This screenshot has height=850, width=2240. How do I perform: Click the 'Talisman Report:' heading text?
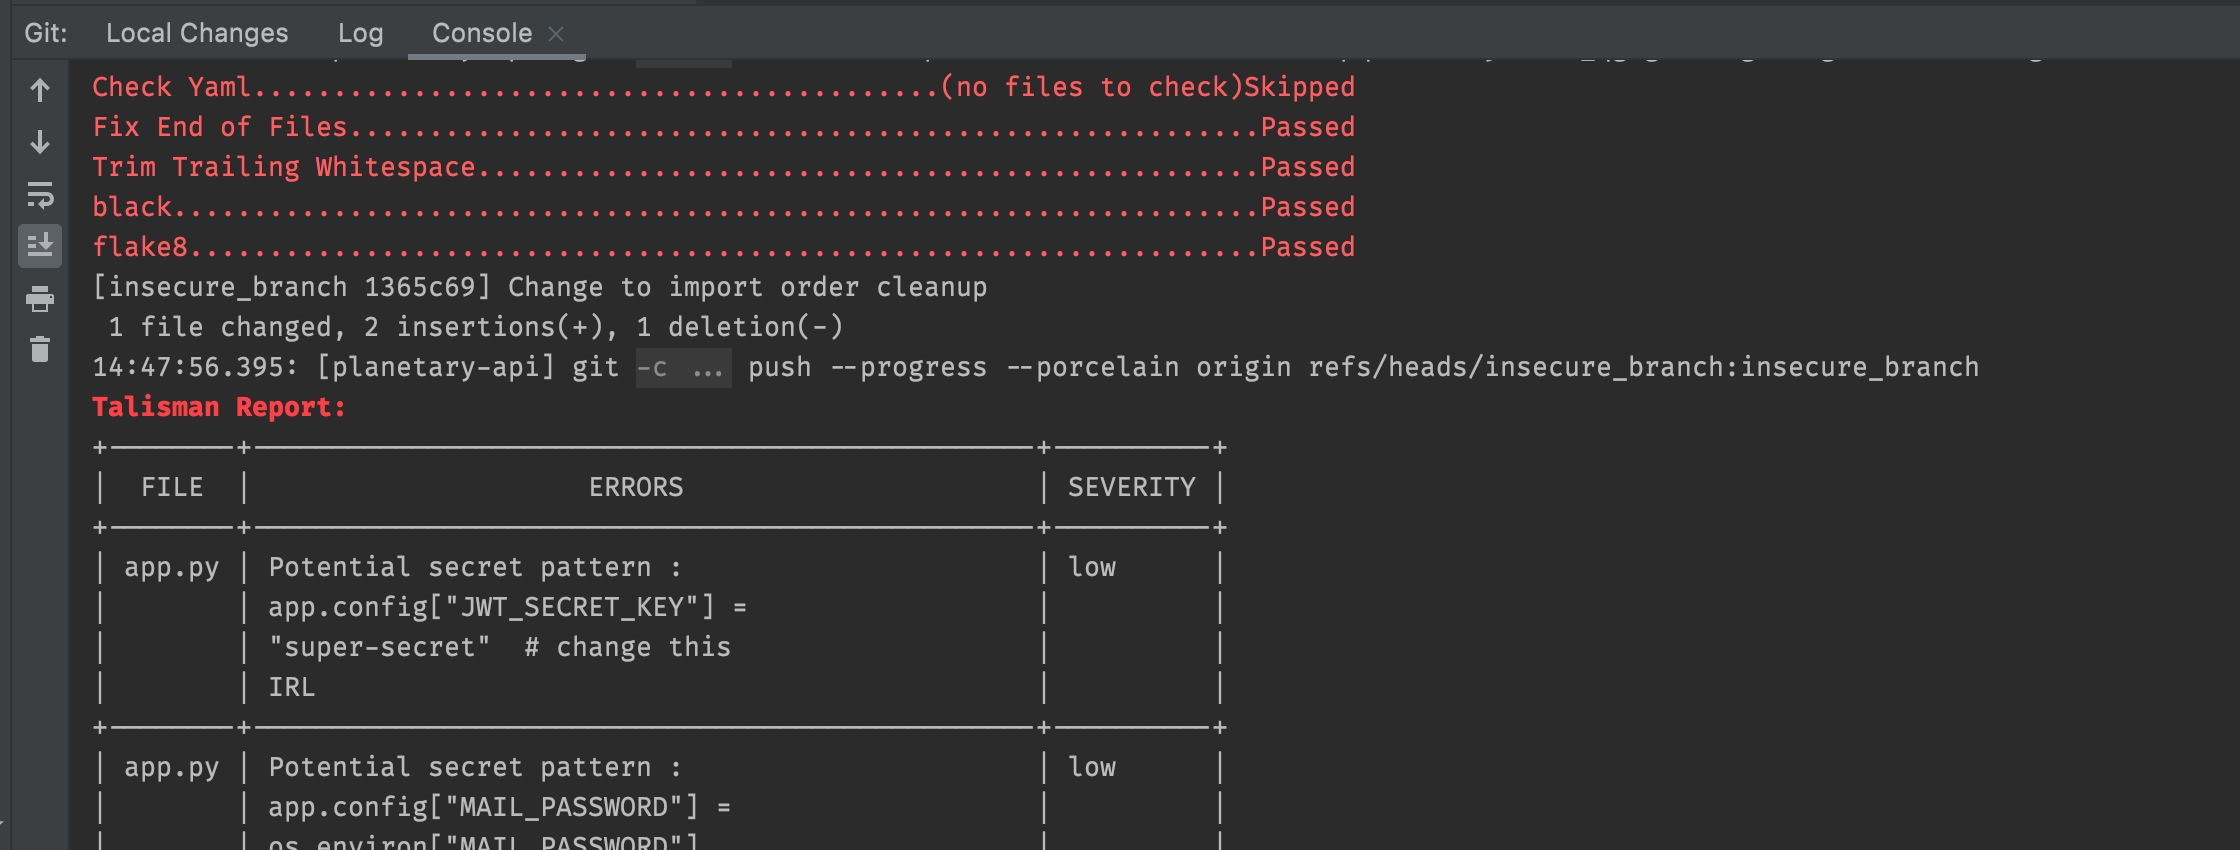pos(218,406)
